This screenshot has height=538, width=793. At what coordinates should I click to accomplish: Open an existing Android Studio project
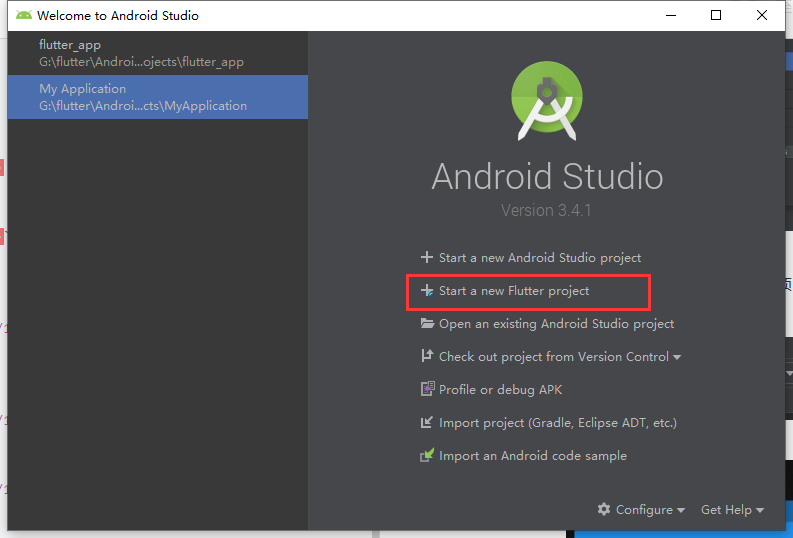tap(556, 324)
